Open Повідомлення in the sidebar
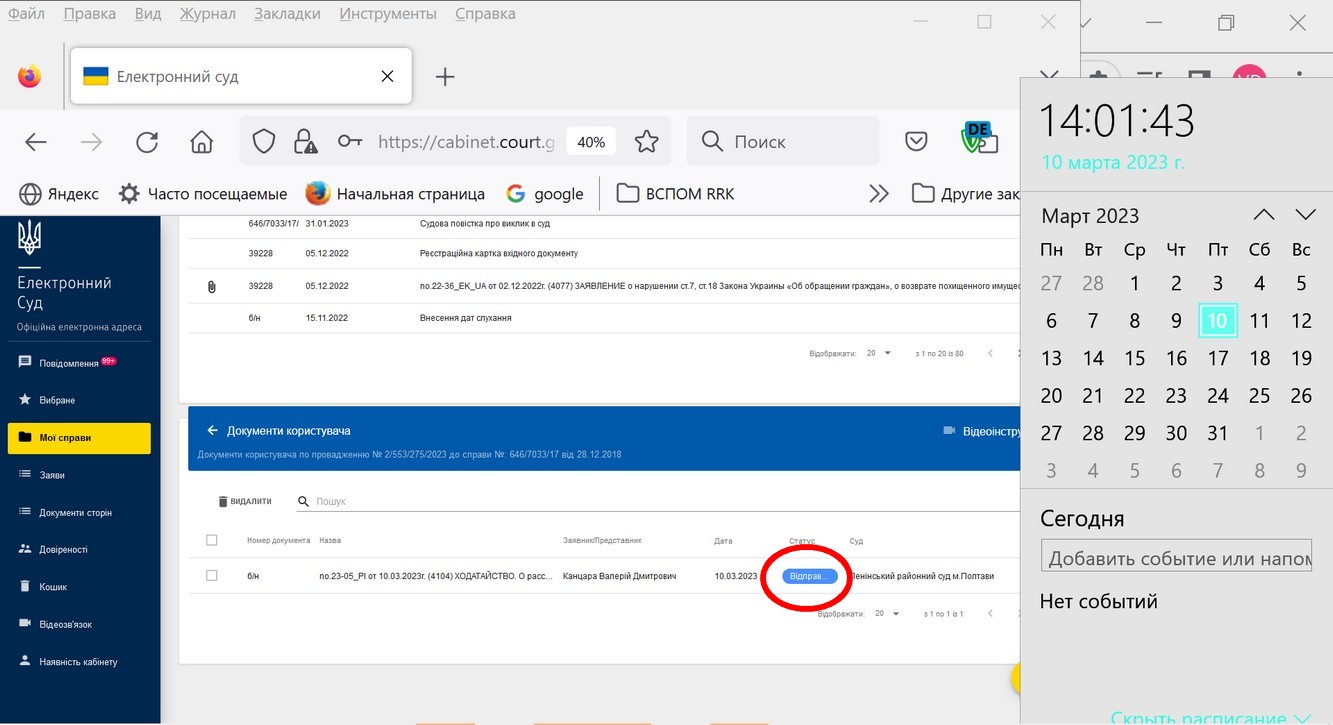Screen dimensions: 1333x725 [67, 363]
